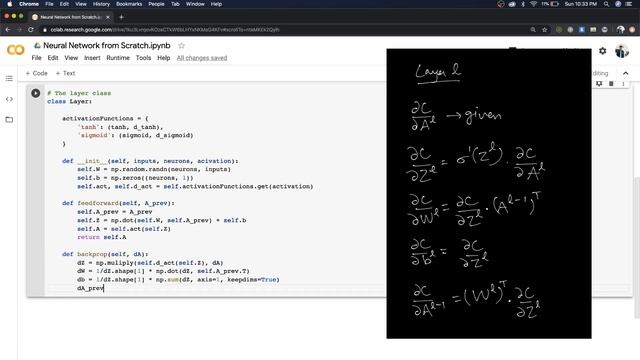Go forward in Chrome history
This screenshot has width=640, height=360.
(19, 30)
